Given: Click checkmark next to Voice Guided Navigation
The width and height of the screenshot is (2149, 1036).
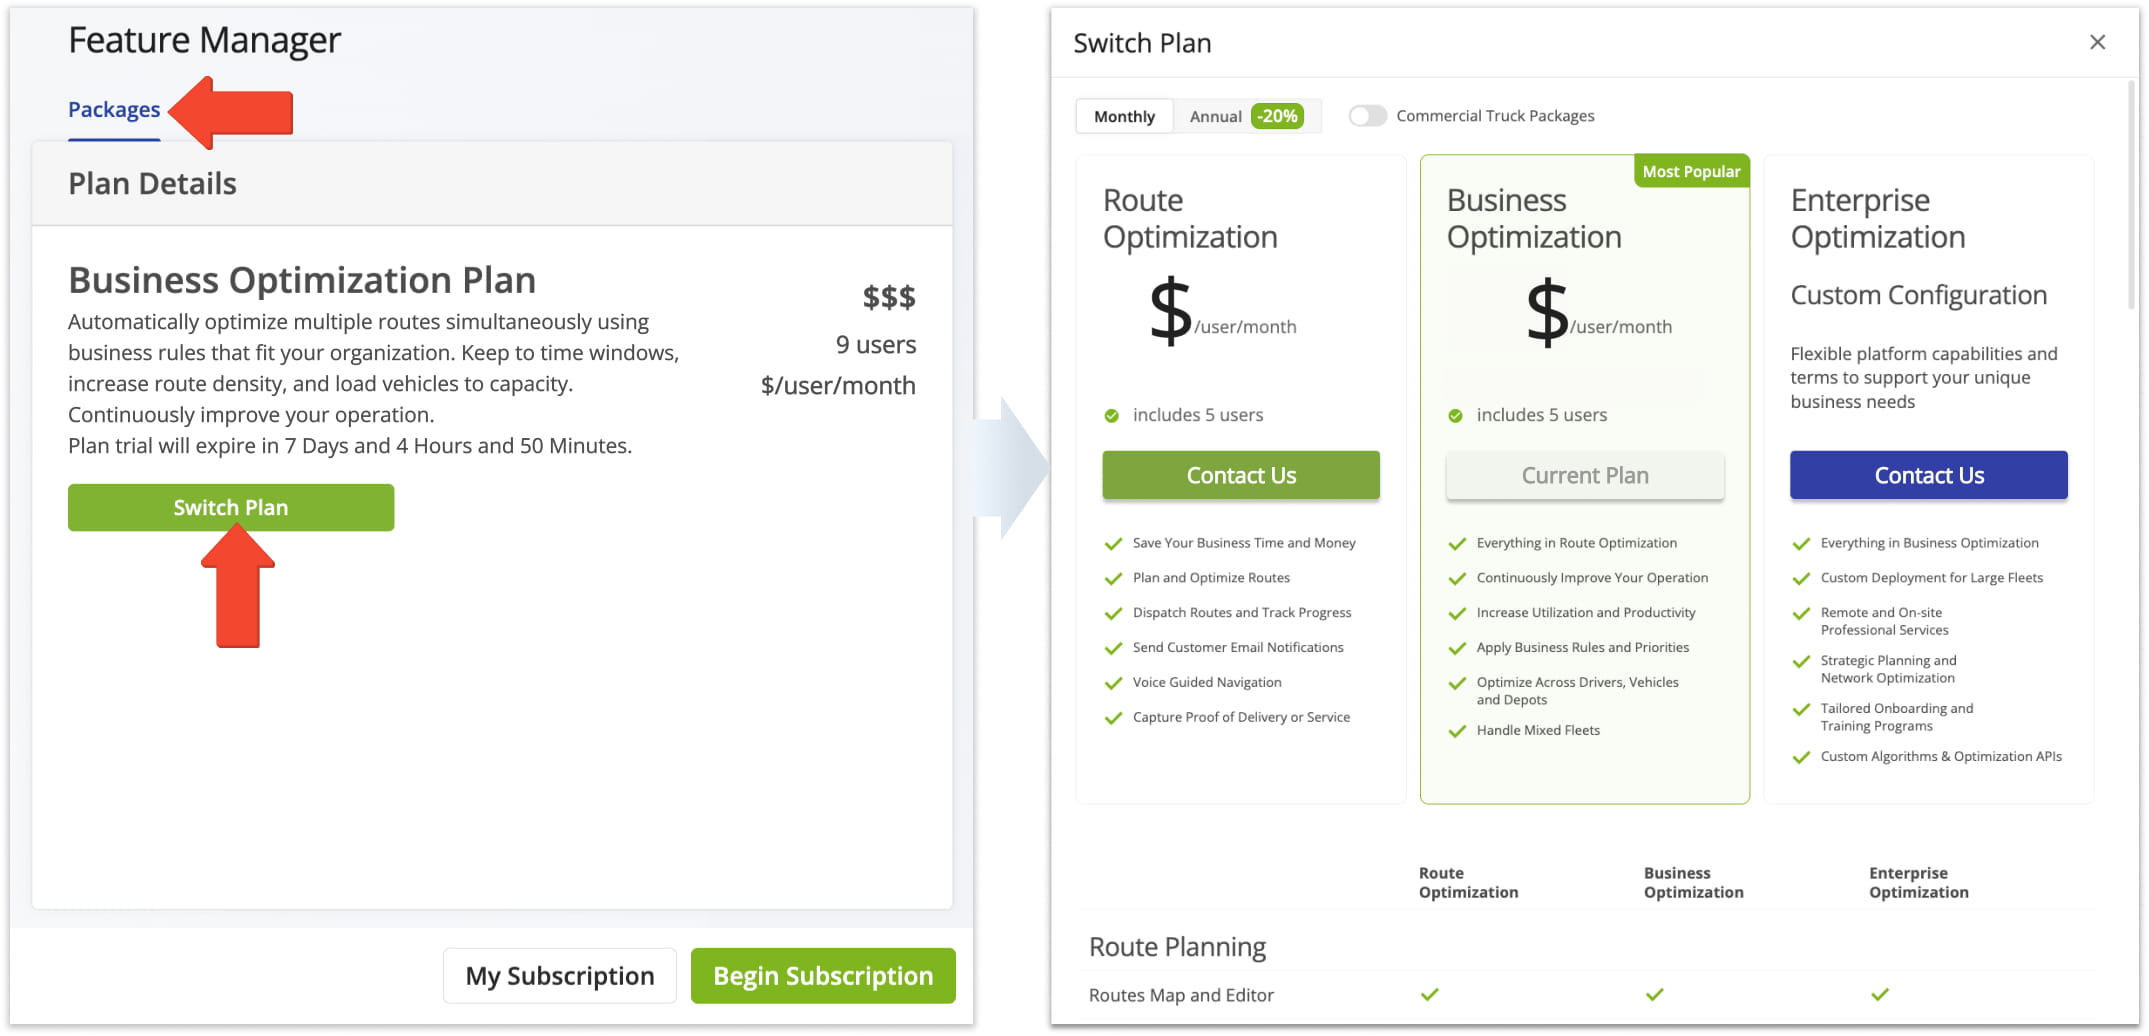Looking at the screenshot, I should click(1113, 683).
